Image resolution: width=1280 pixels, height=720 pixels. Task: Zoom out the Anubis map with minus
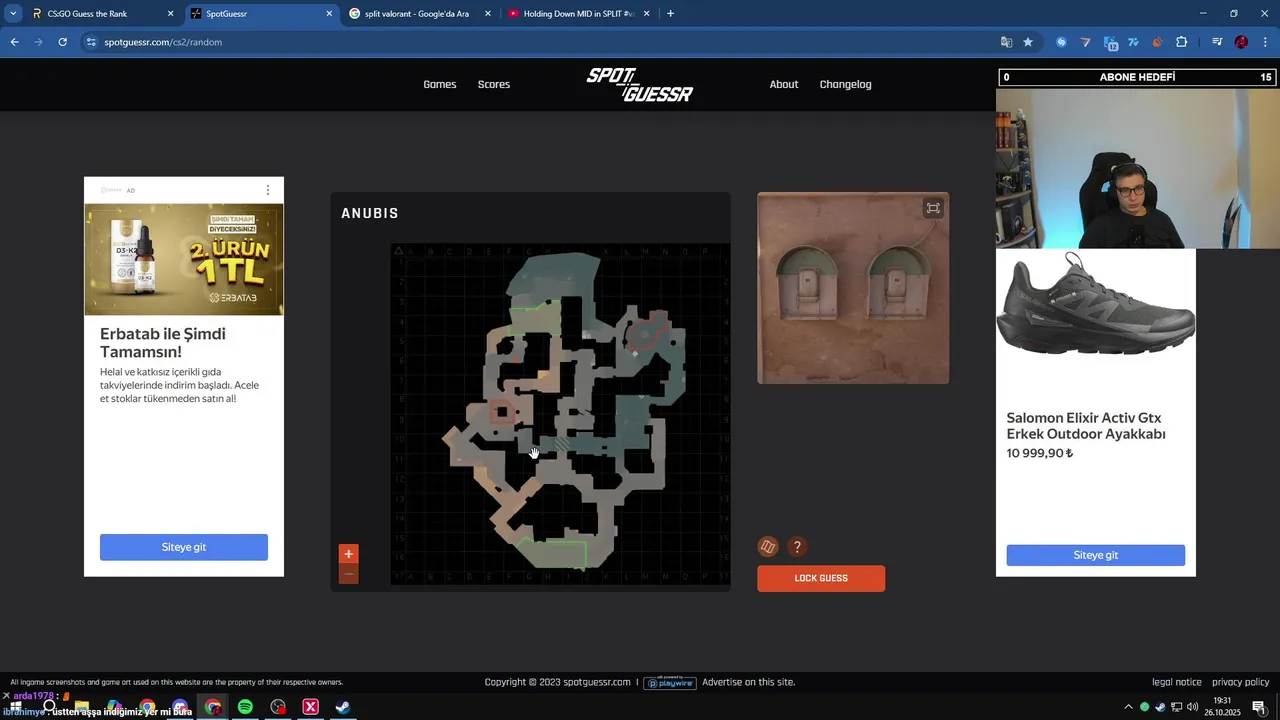348,574
